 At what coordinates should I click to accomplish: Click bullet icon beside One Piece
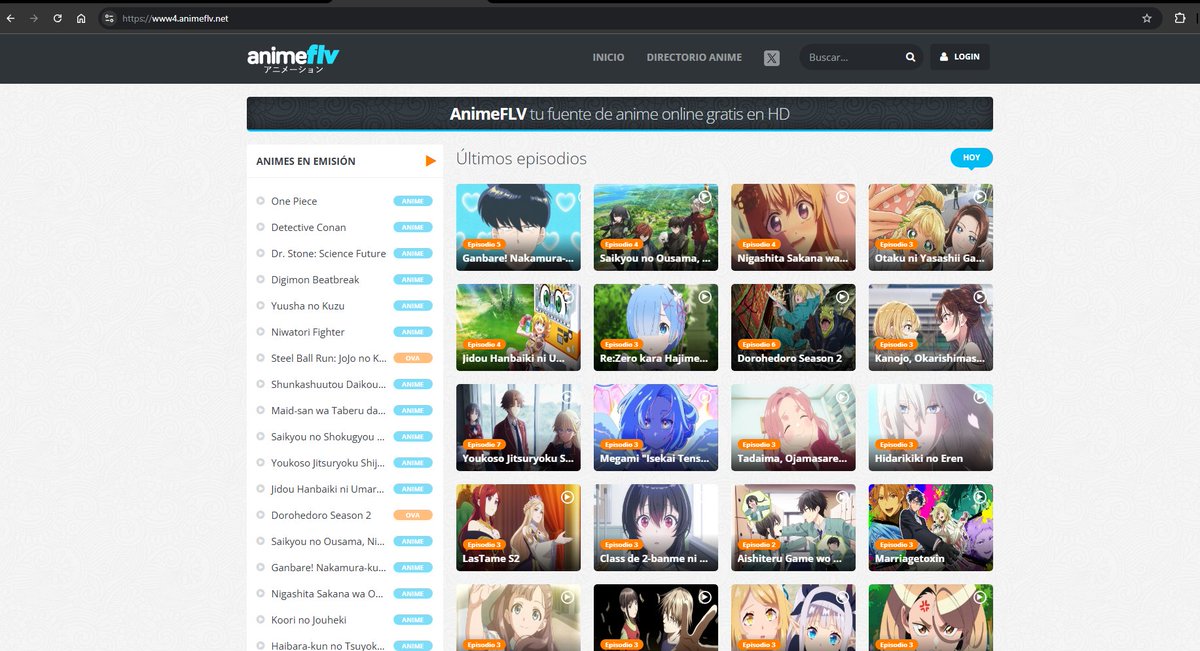[260, 201]
